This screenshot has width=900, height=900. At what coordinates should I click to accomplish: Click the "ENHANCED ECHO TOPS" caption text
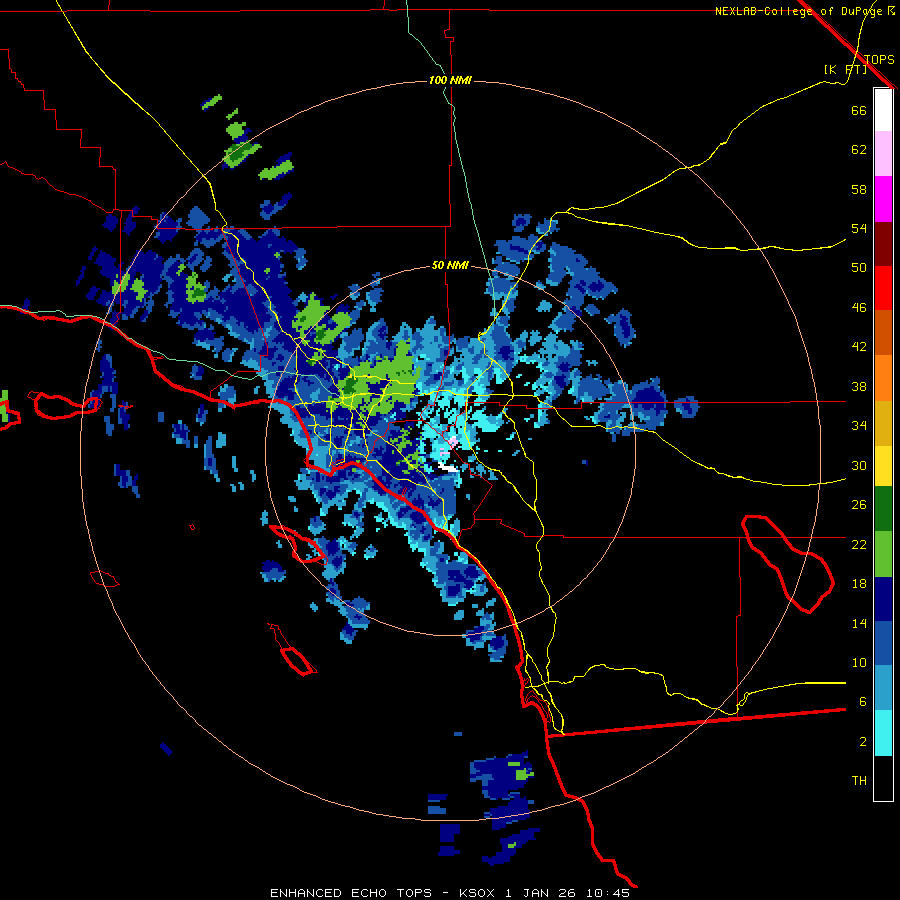tap(351, 893)
